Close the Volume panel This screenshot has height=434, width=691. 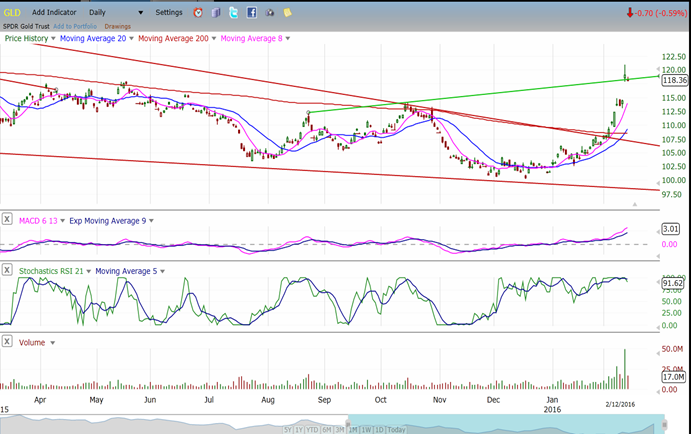8,342
